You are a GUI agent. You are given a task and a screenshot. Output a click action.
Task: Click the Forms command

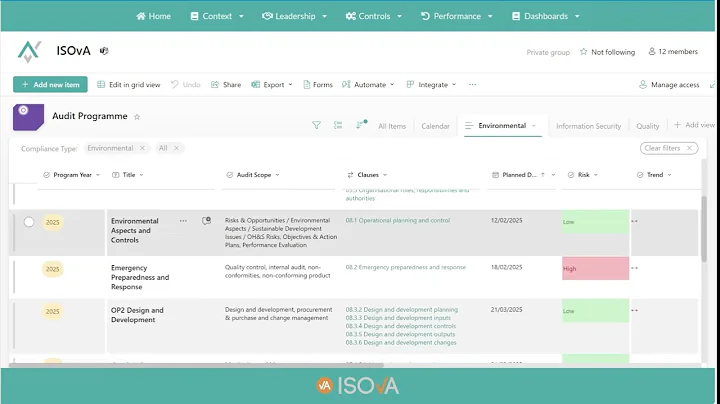coord(318,84)
